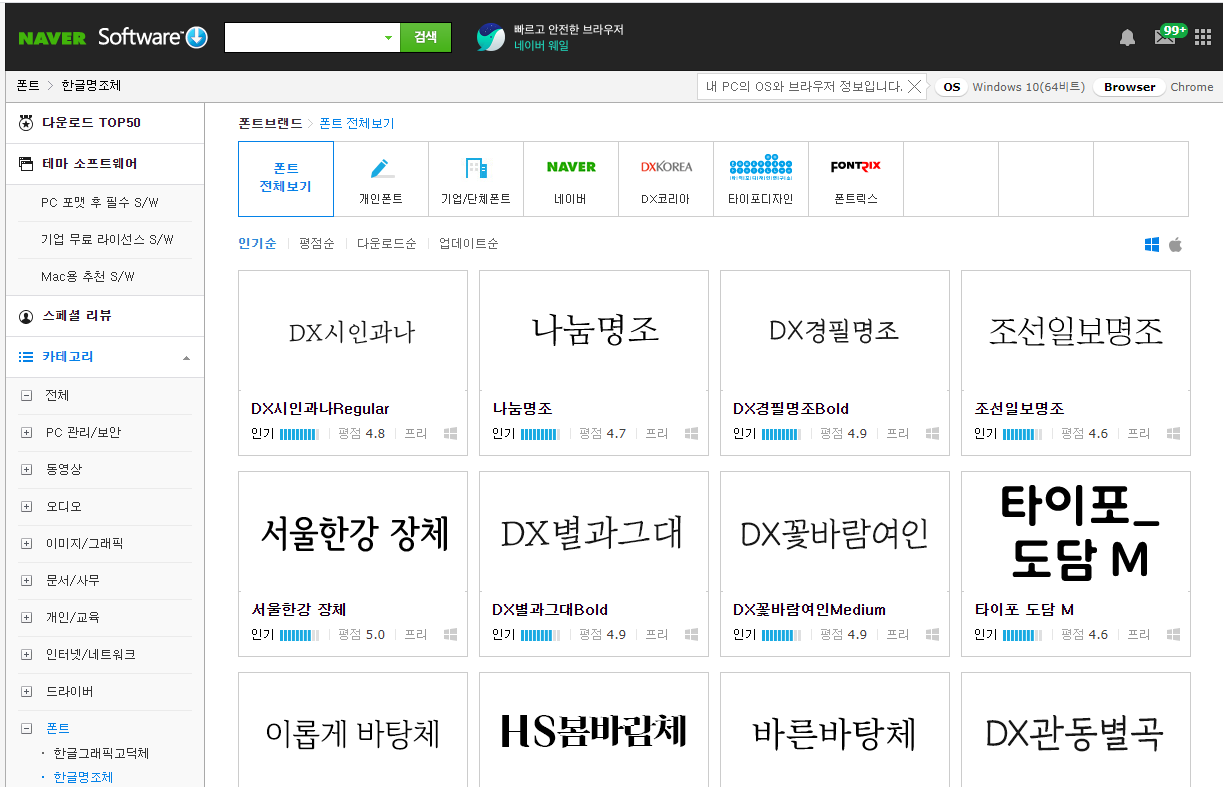Select the 개인폰트 pencil icon
The image size is (1223, 787).
click(381, 168)
